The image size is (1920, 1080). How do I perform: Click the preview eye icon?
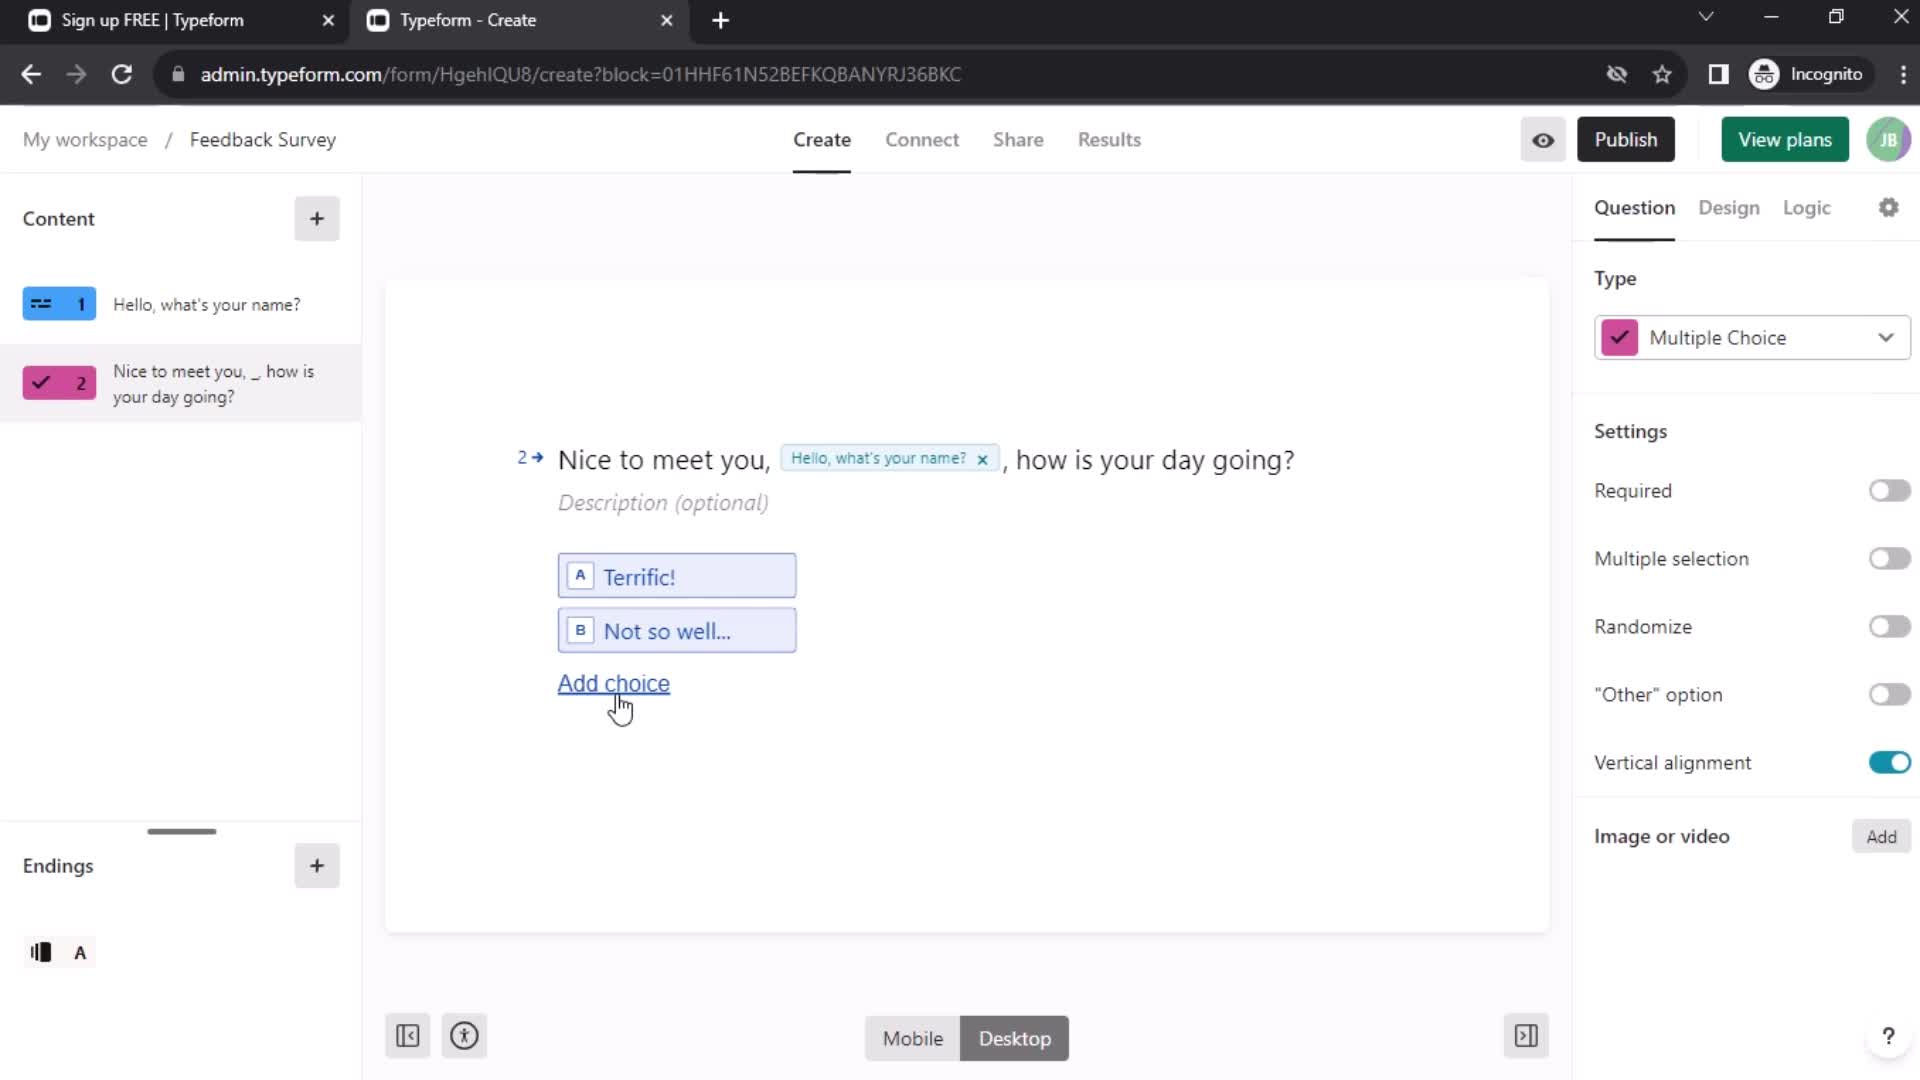[1543, 138]
